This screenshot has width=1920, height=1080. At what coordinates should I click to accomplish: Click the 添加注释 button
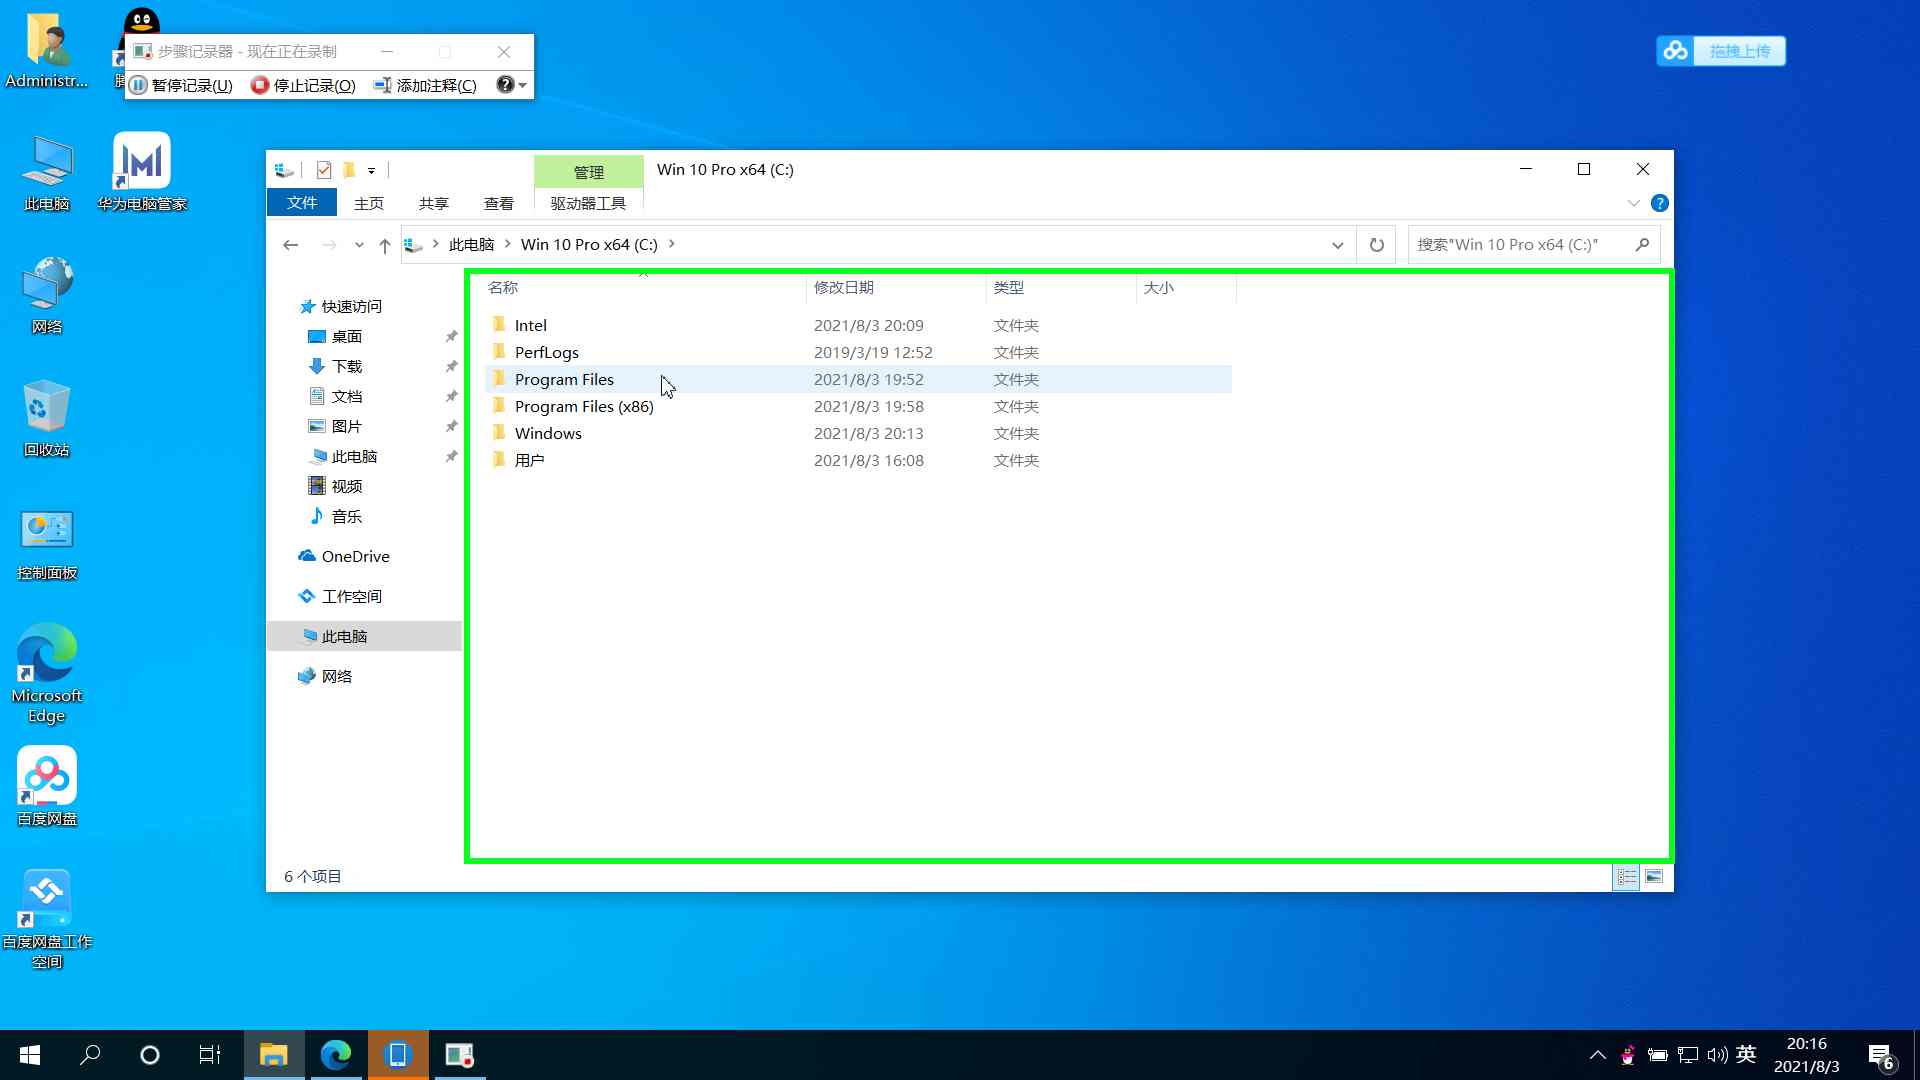pos(425,86)
